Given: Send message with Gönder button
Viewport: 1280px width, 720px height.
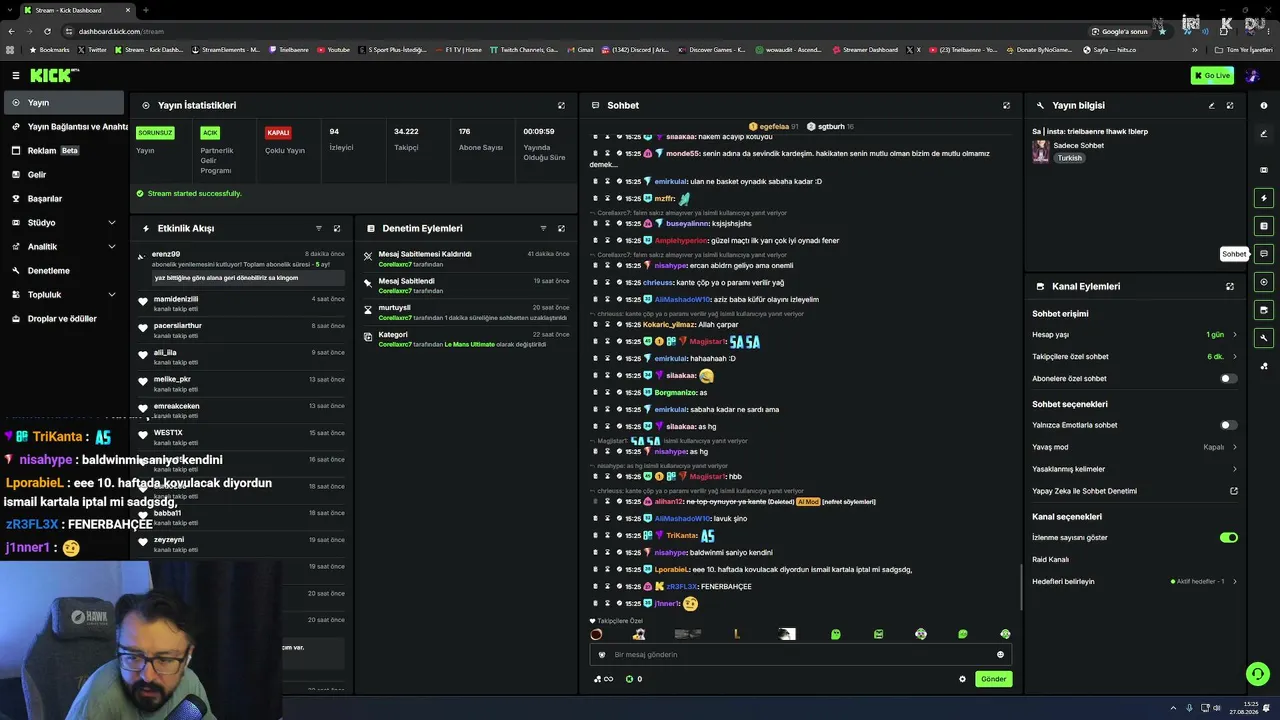Looking at the screenshot, I should coord(993,679).
